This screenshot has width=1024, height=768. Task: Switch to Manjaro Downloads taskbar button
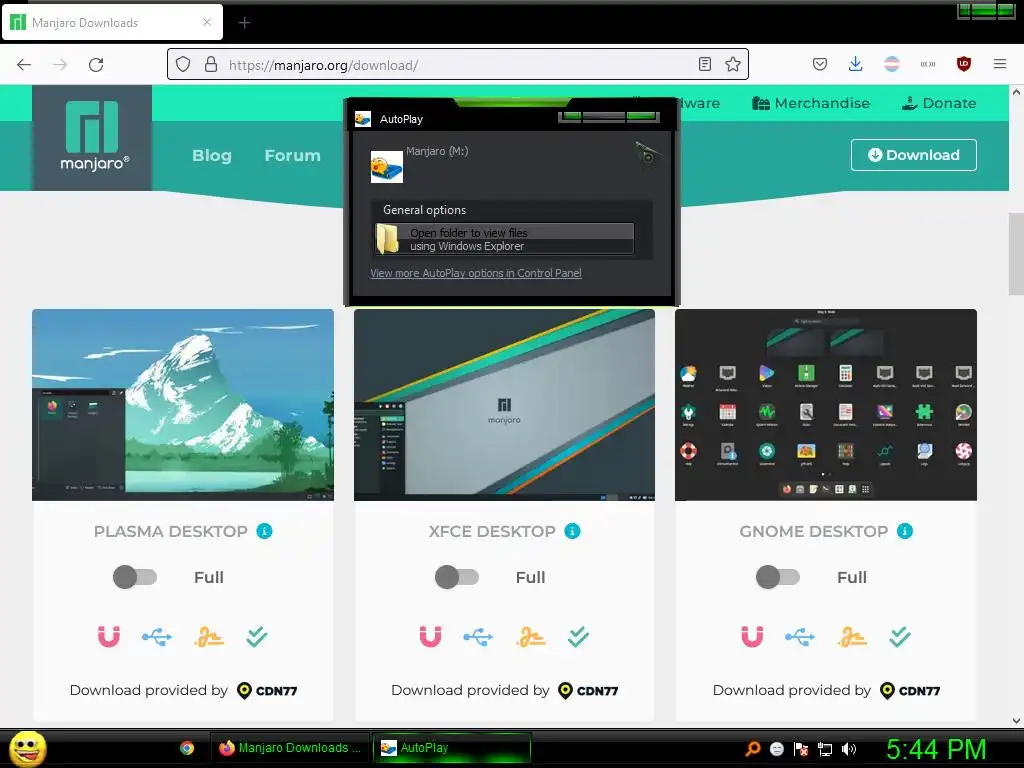(x=290, y=748)
